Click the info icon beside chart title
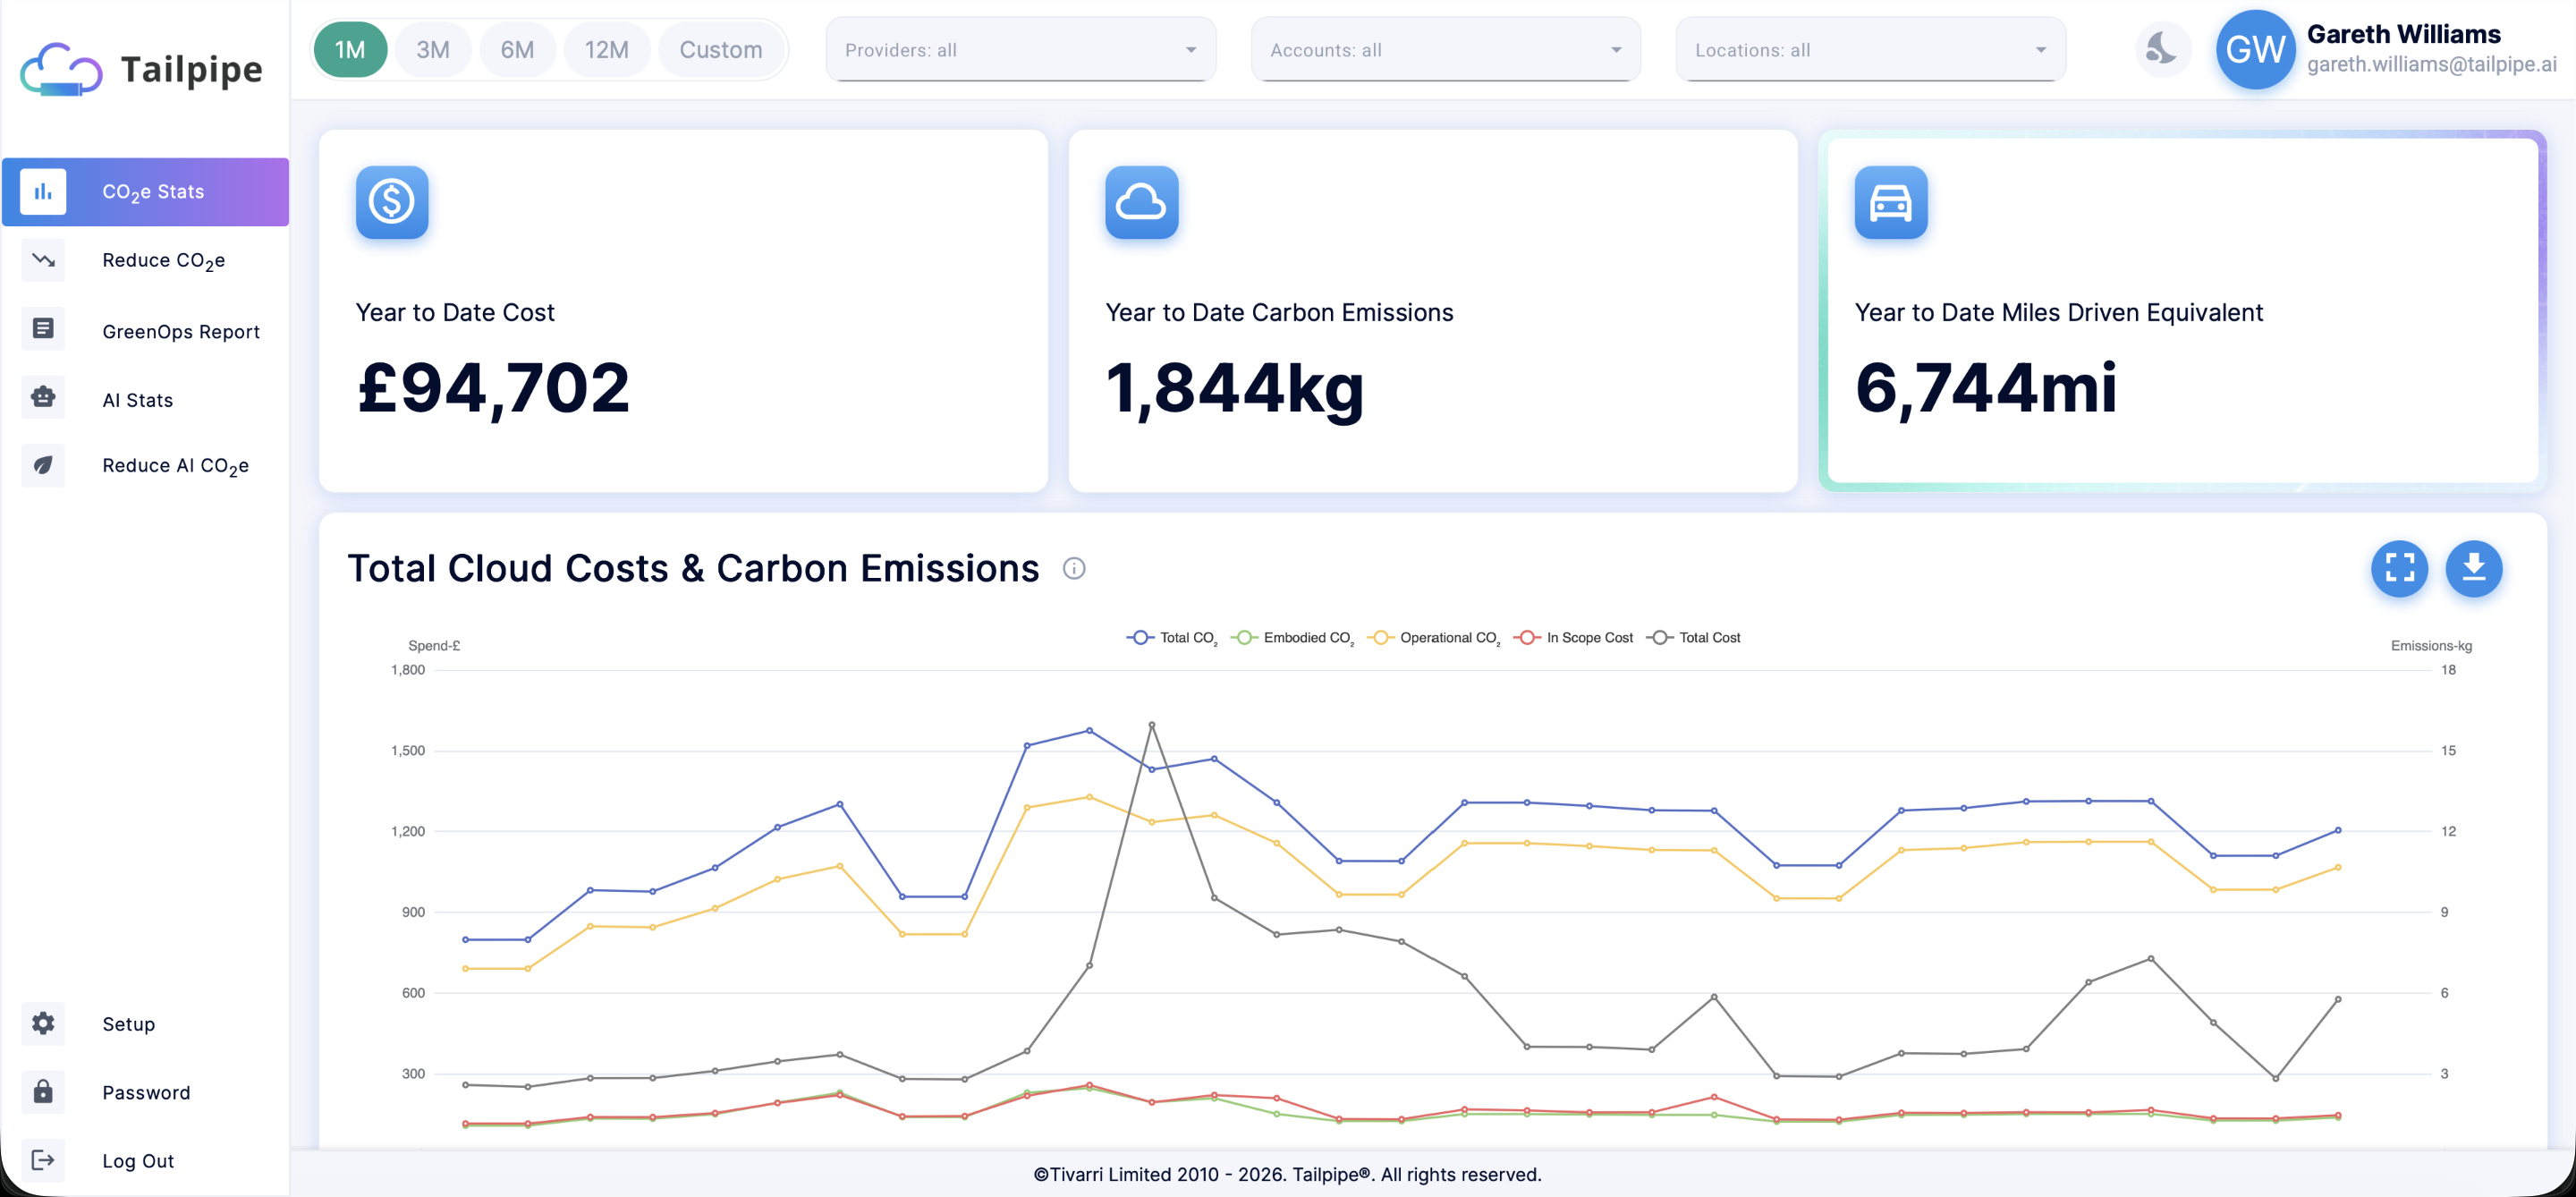Viewport: 2576px width, 1197px height. point(1074,568)
